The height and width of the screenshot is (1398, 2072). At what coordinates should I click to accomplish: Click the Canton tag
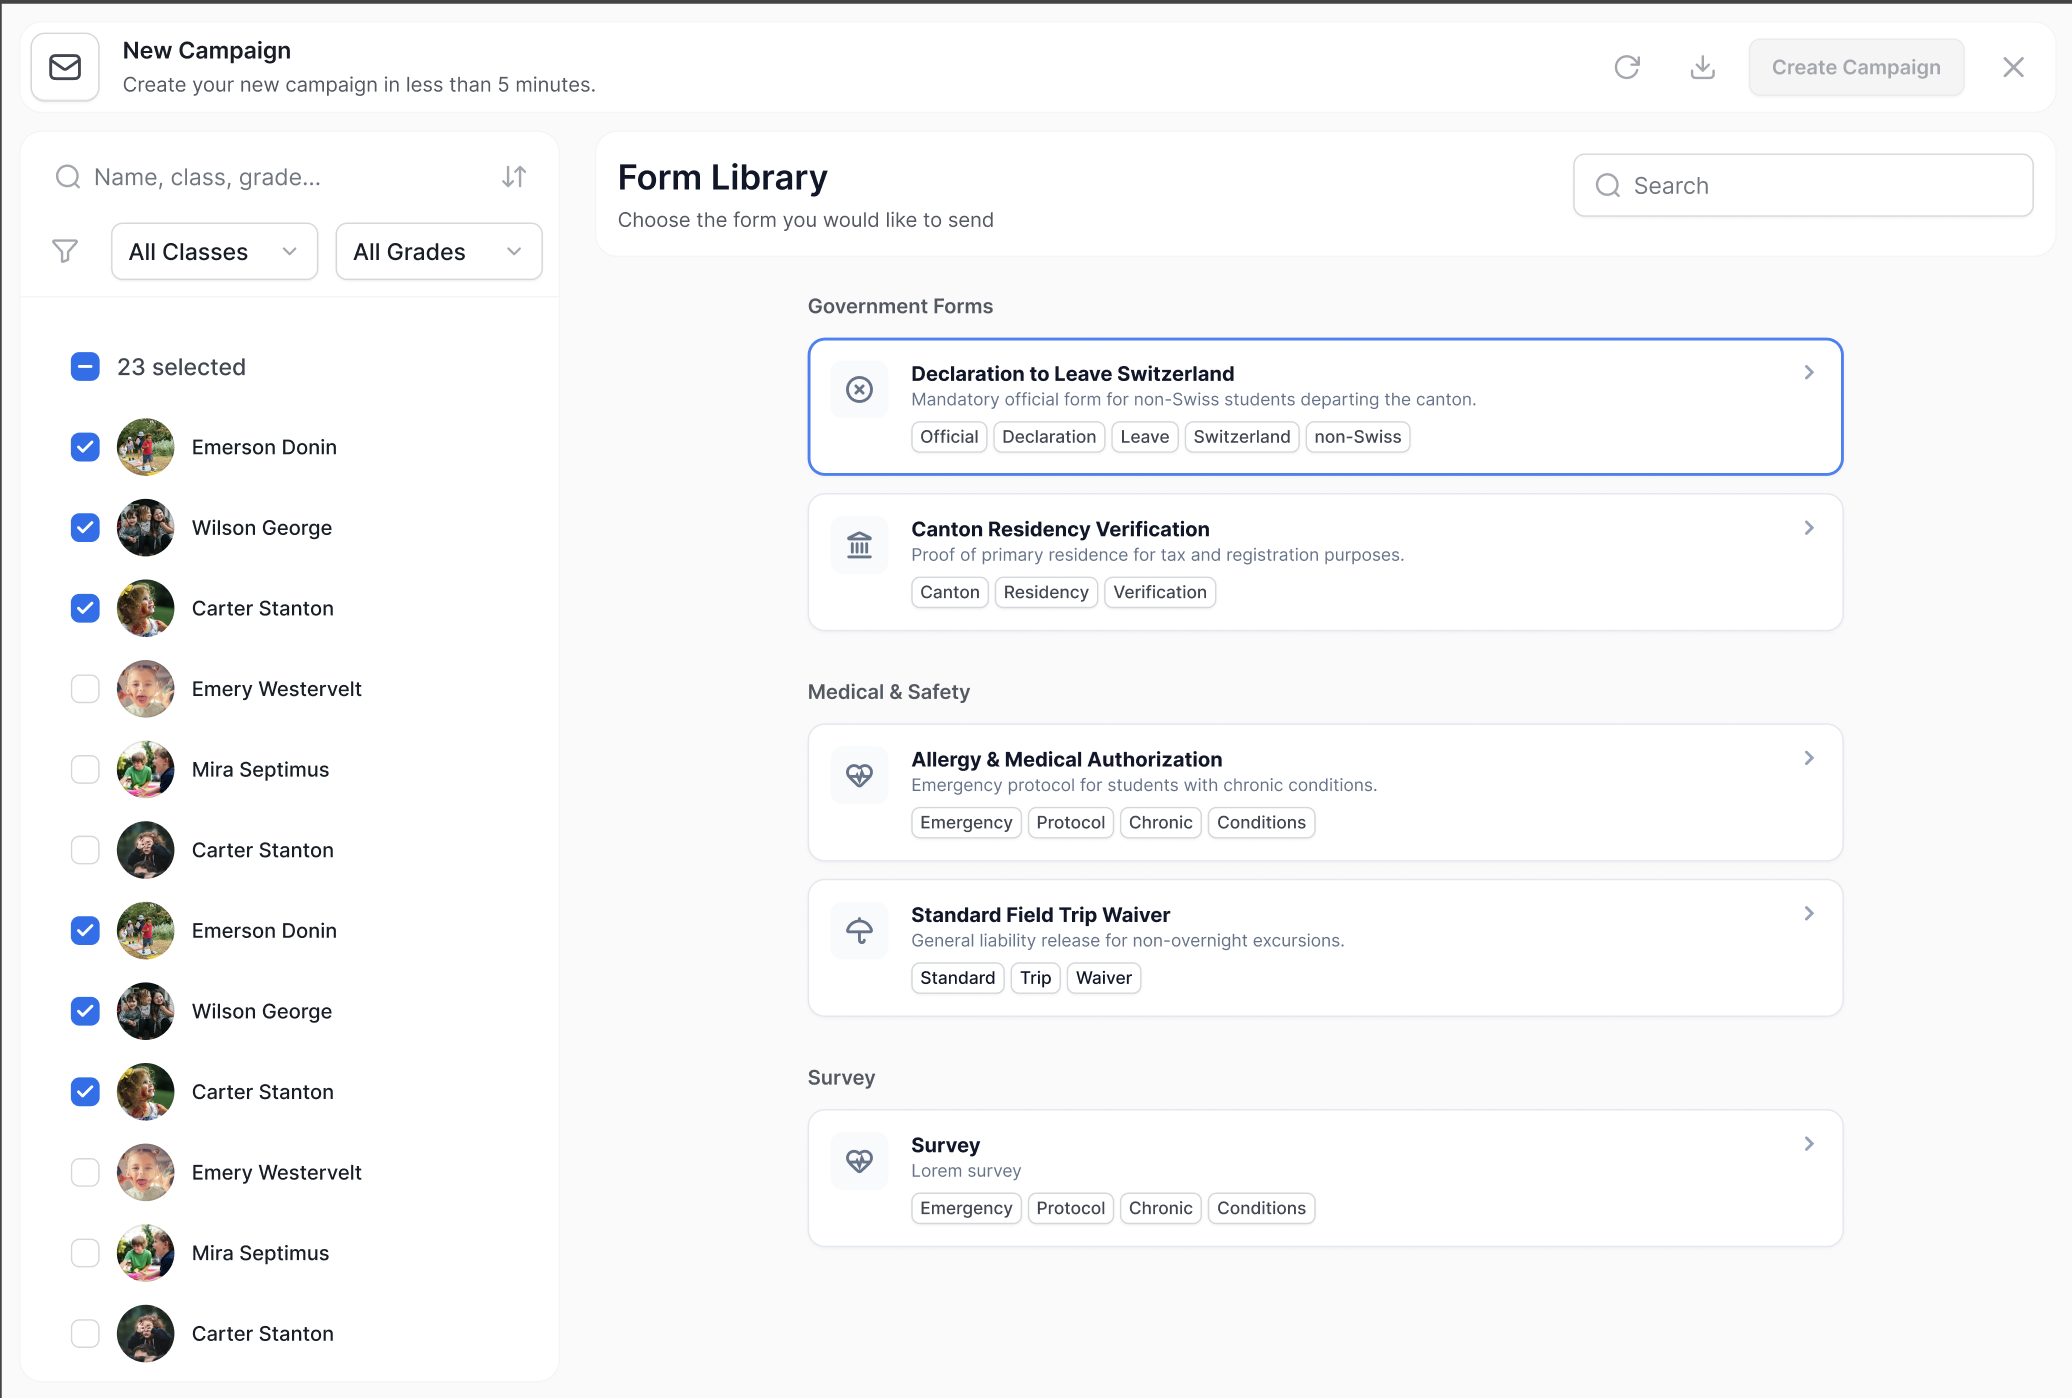[x=949, y=592]
